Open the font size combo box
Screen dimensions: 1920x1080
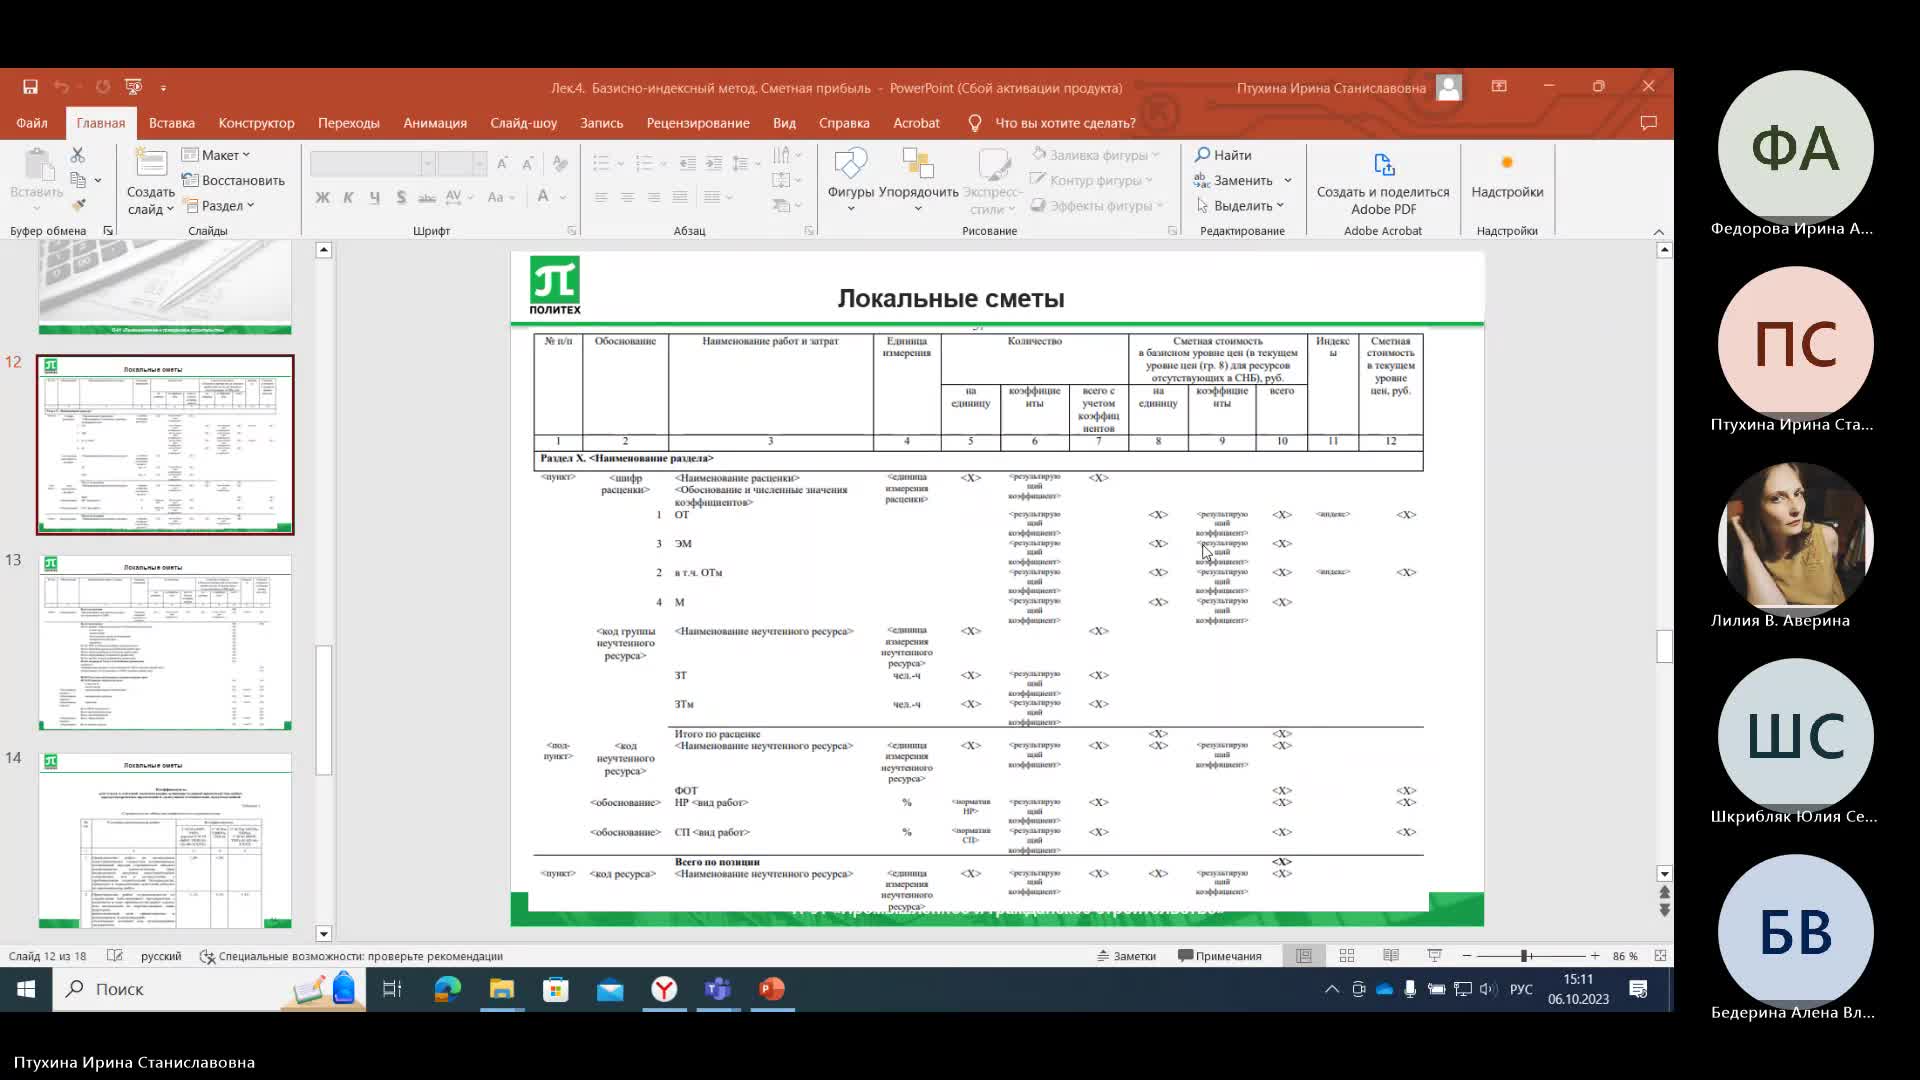tap(461, 163)
